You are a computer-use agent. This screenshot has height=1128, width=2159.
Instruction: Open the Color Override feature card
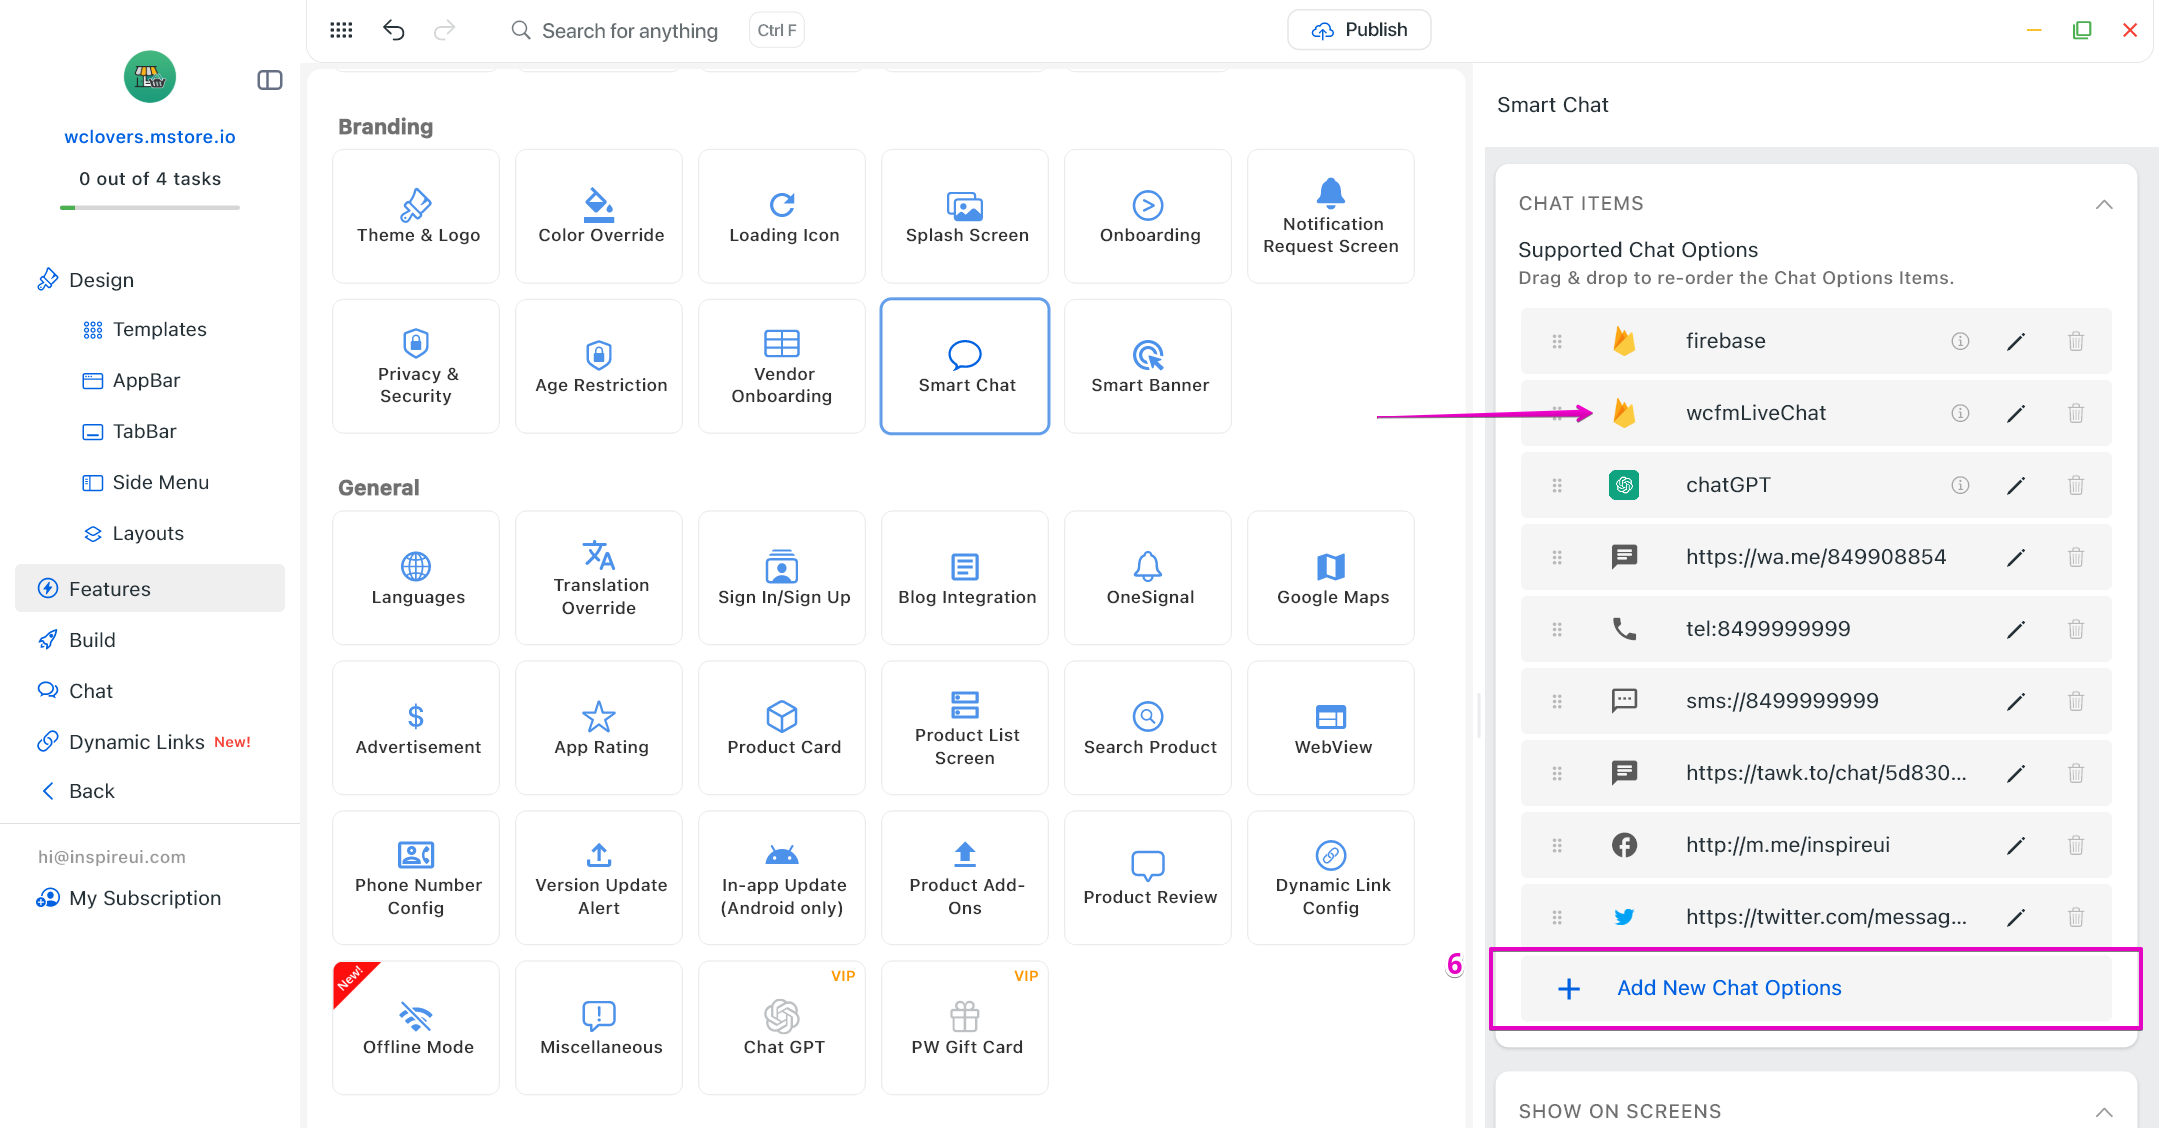600,216
